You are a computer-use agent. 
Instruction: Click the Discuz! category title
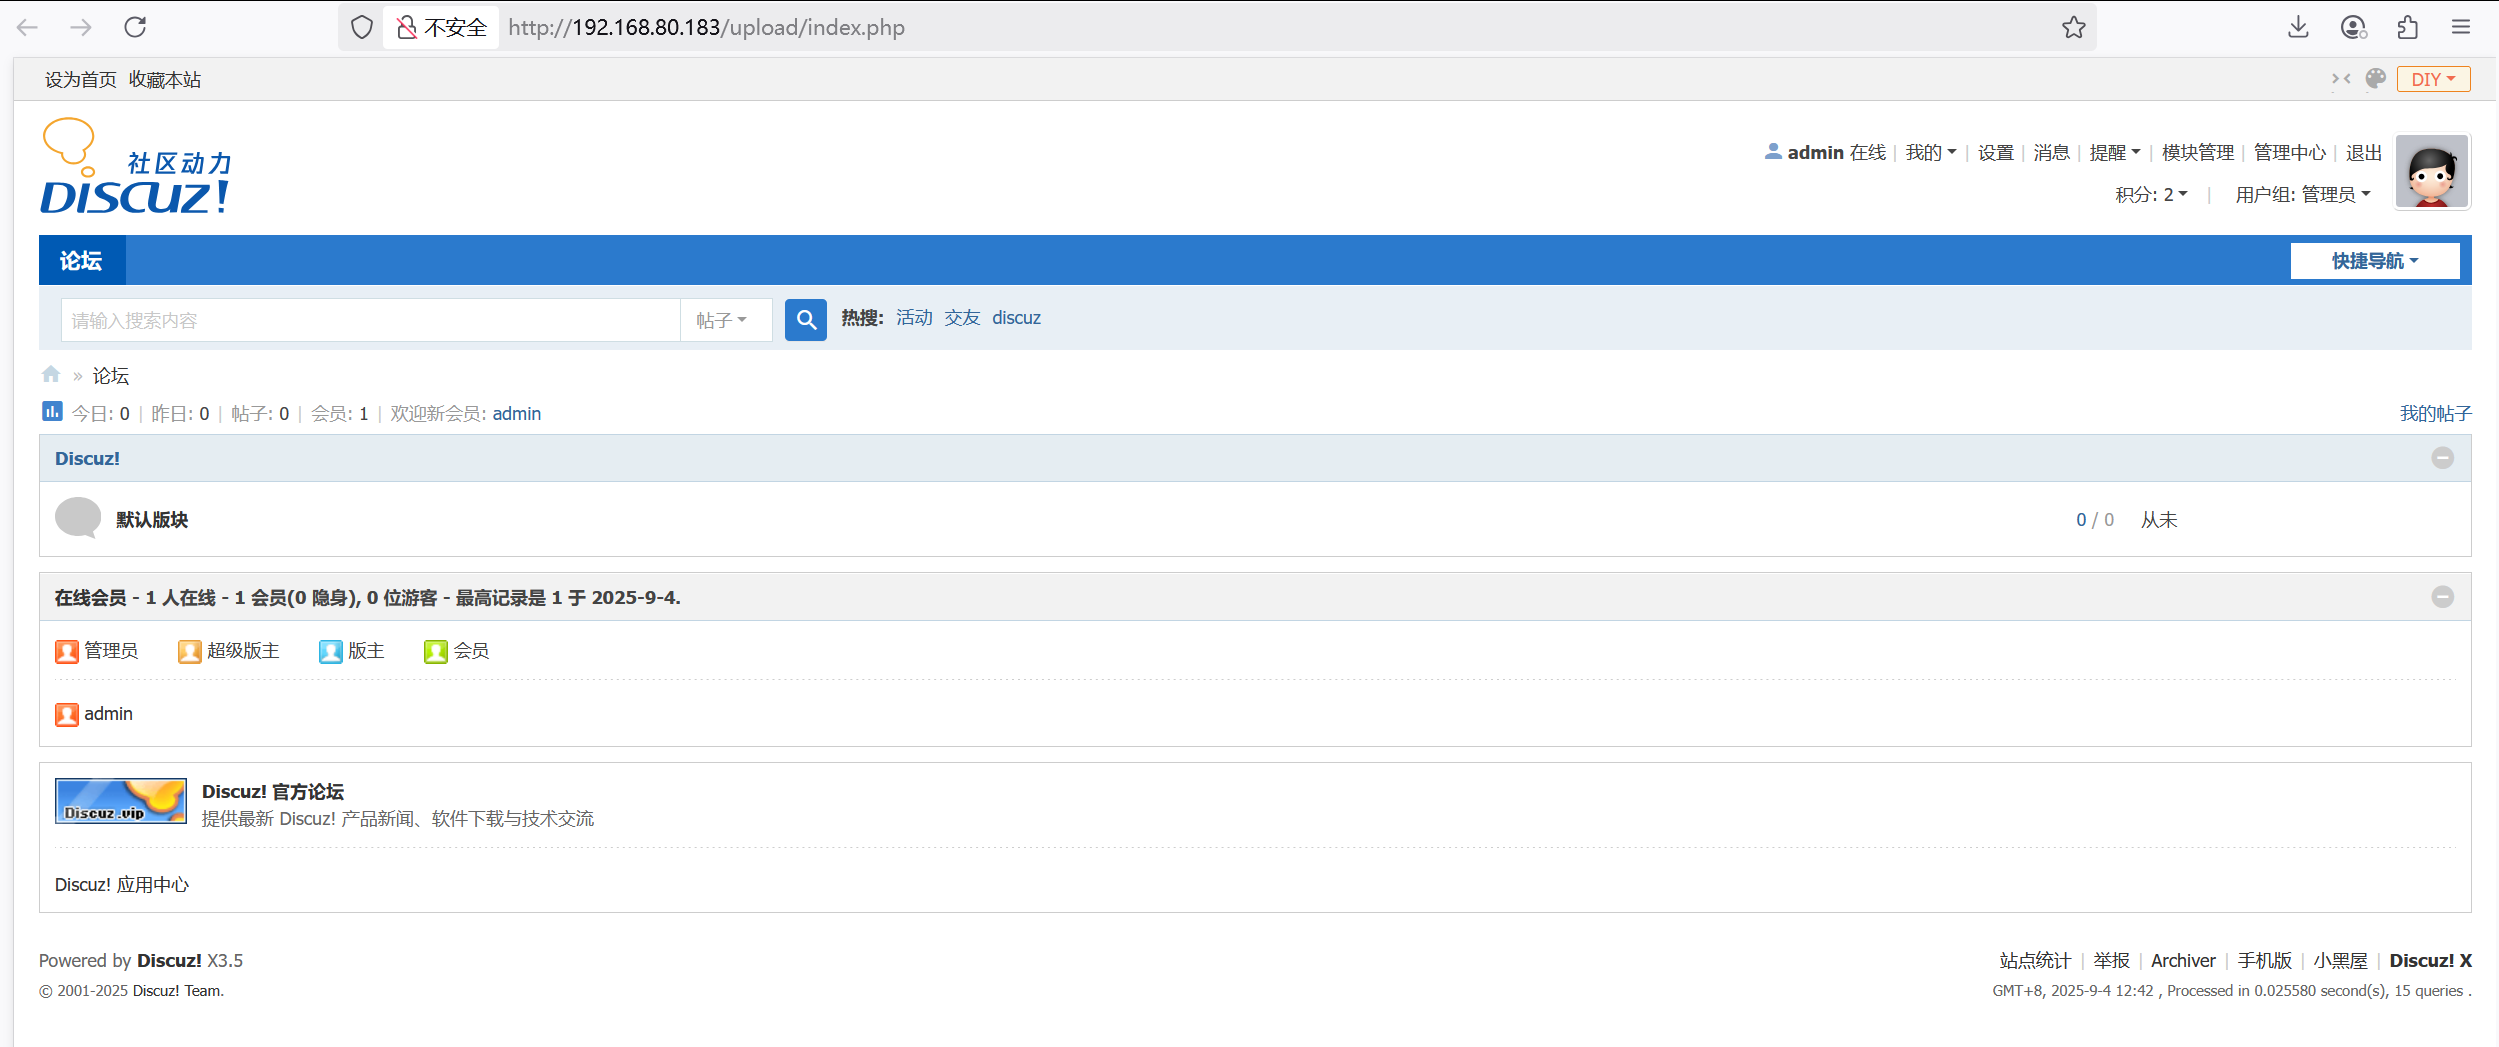click(x=87, y=458)
